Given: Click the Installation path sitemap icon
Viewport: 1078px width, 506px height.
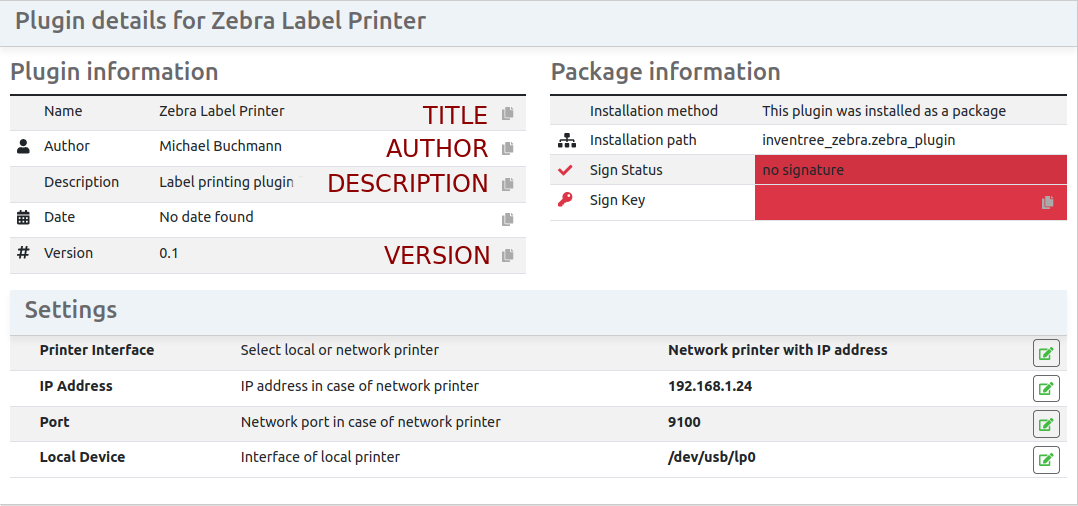Looking at the screenshot, I should click(566, 140).
